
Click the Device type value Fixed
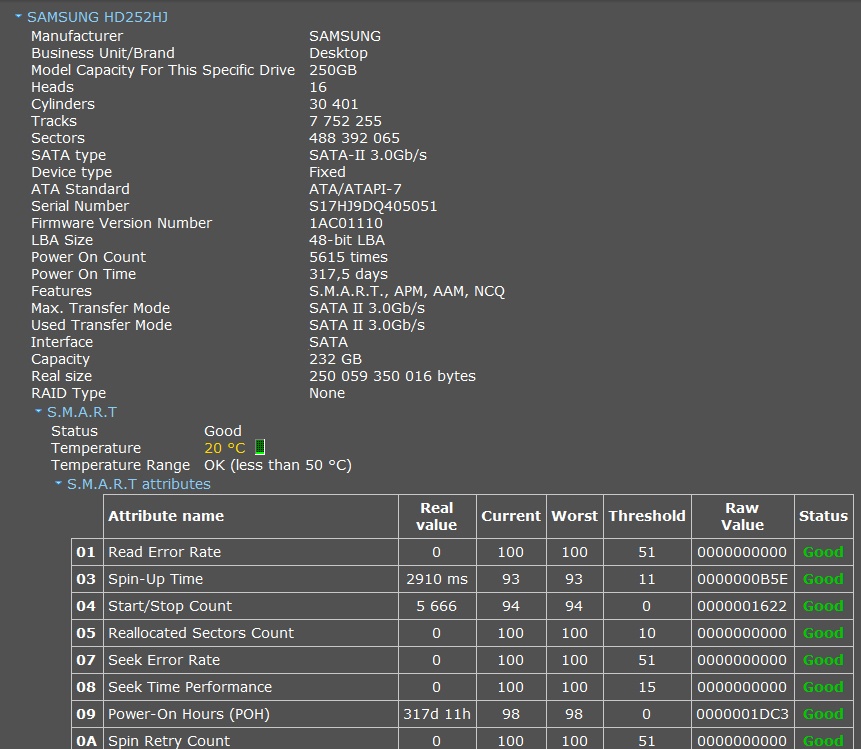327,172
